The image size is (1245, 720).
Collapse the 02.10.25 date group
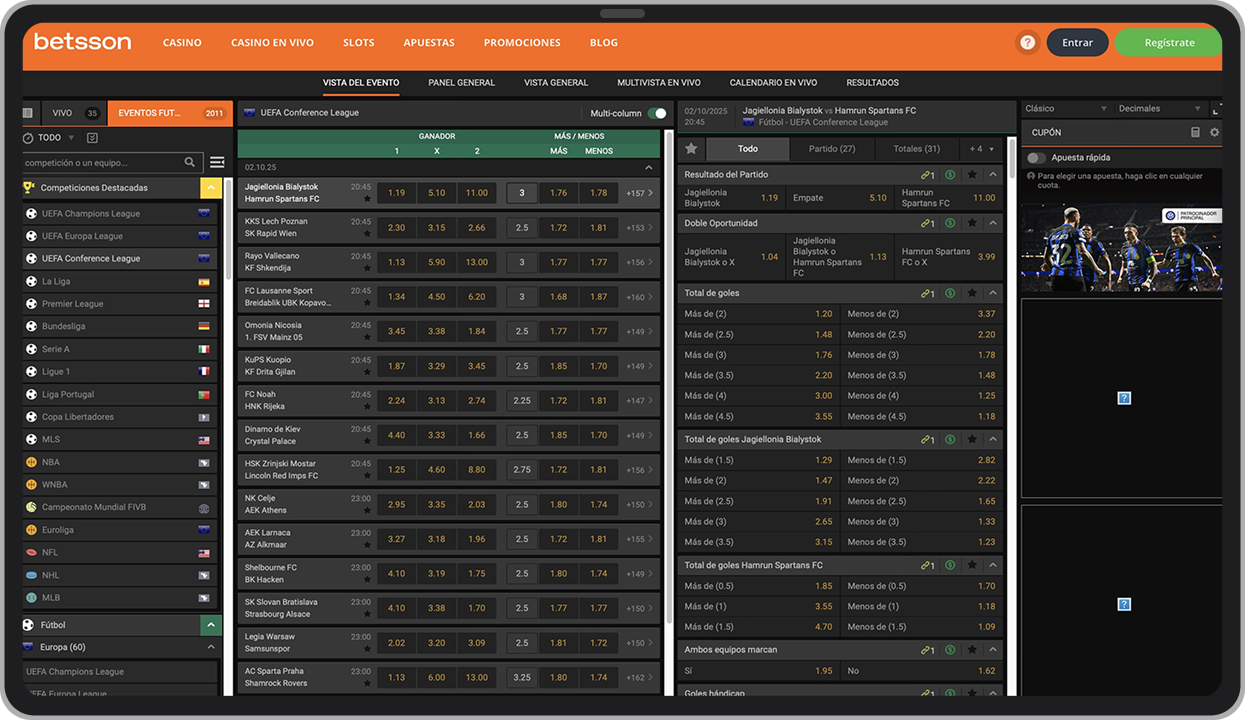click(648, 168)
